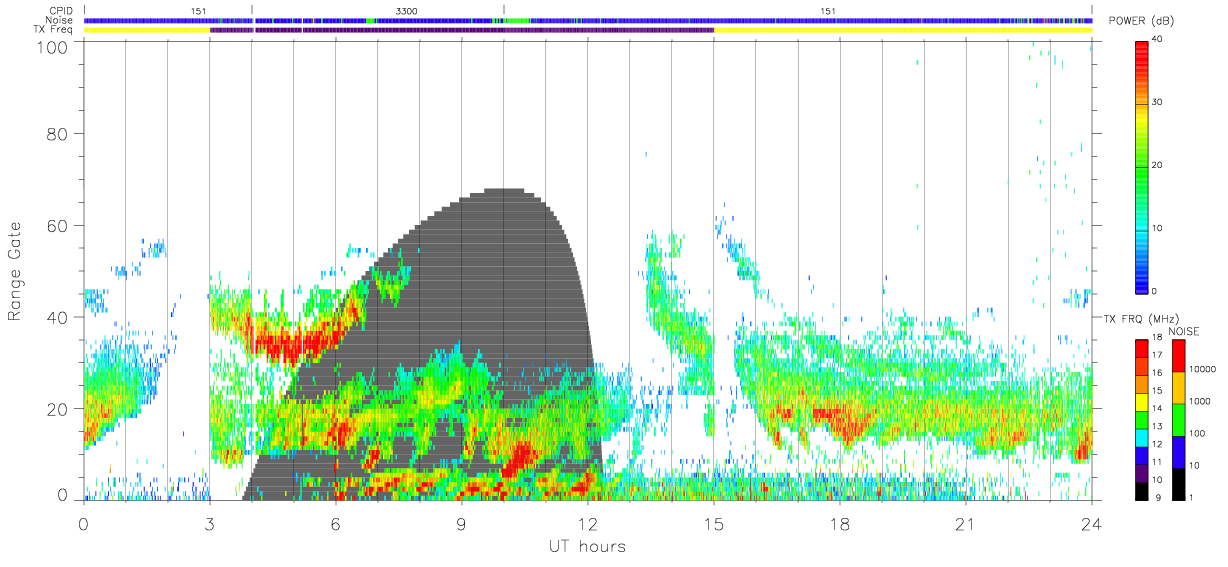Click the "10000" label on the NOISE legend
This screenshot has height=567, width=1228.
(x=1202, y=369)
